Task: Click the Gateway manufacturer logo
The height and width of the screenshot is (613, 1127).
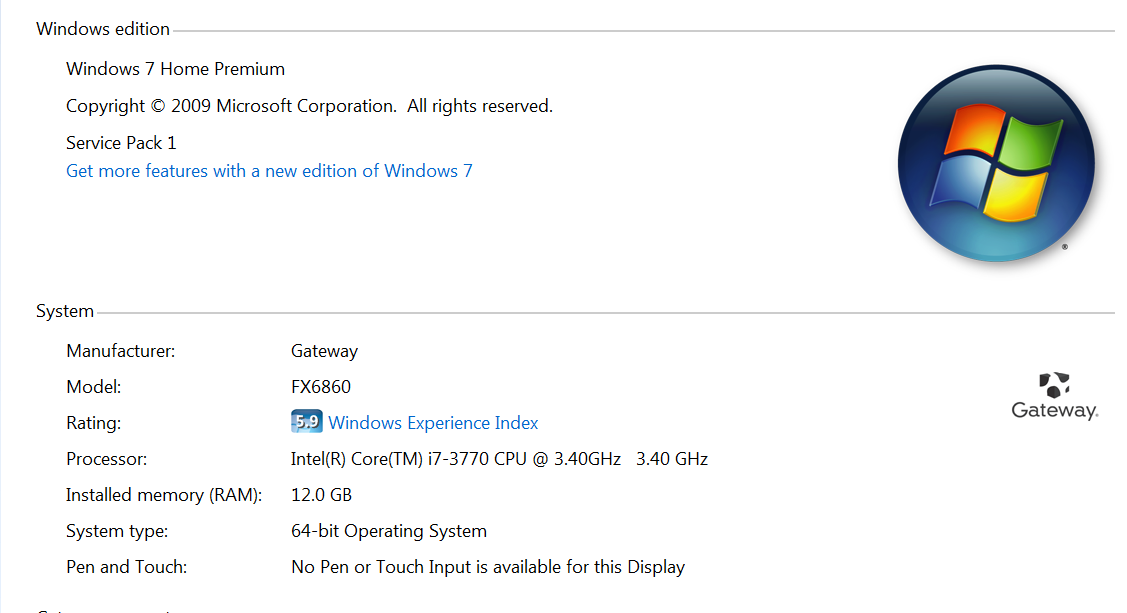Action: (1054, 396)
